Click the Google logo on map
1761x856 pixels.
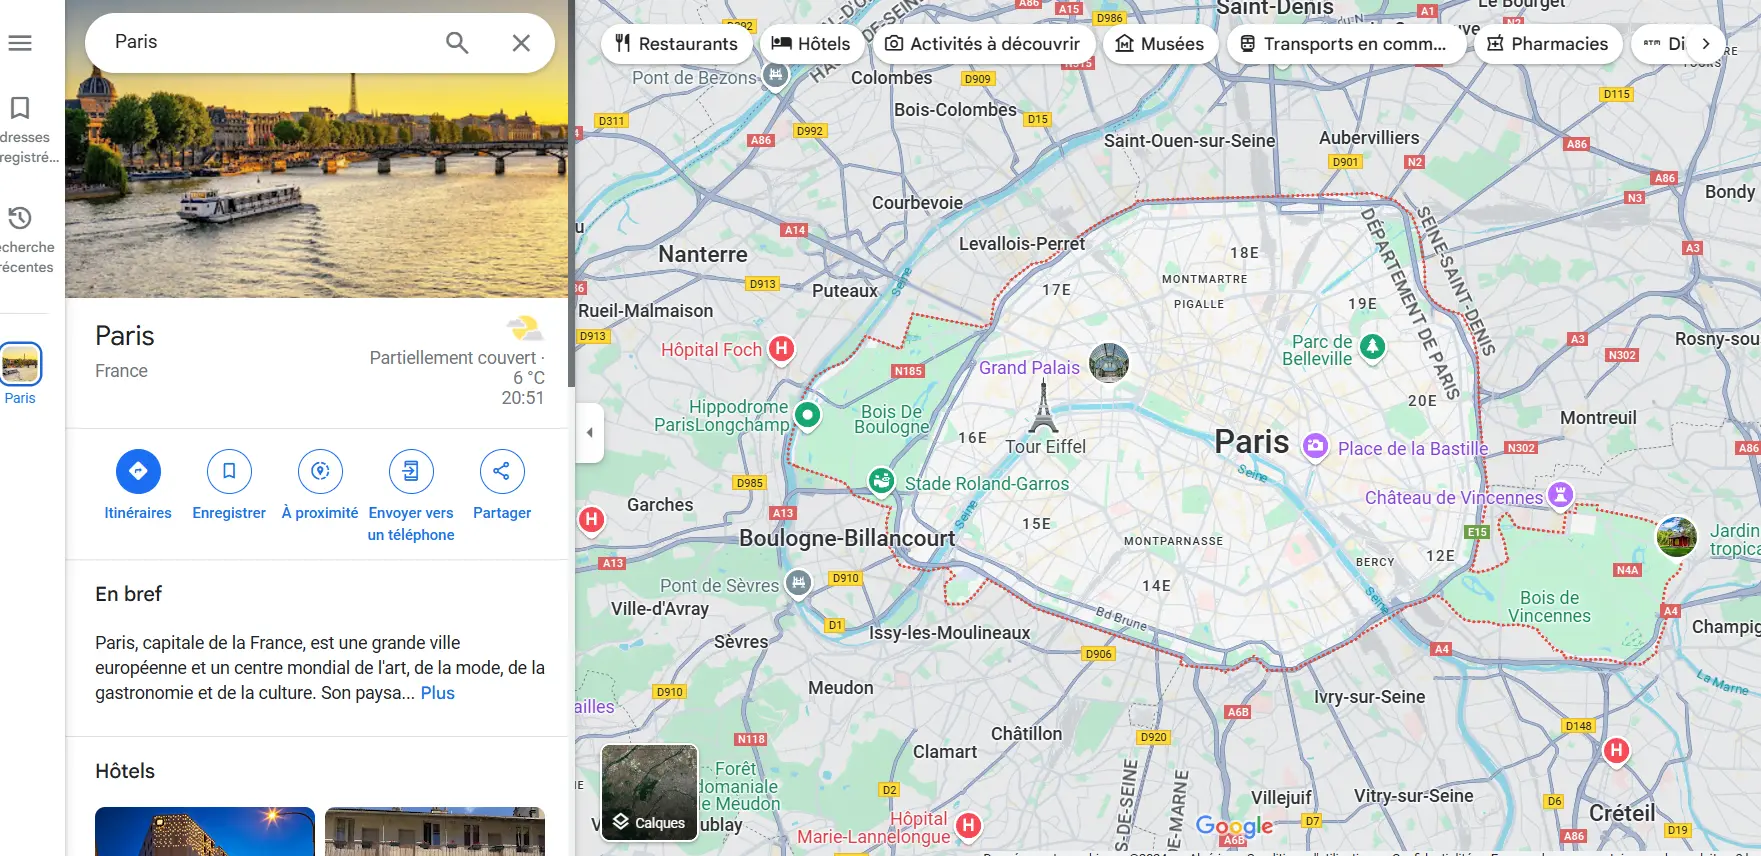click(1234, 826)
